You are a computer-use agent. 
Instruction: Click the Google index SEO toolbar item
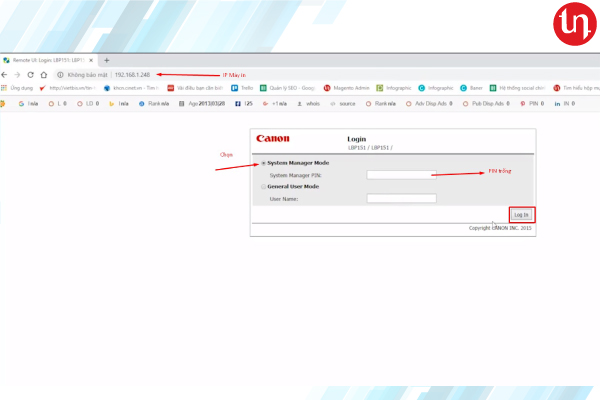28,104
